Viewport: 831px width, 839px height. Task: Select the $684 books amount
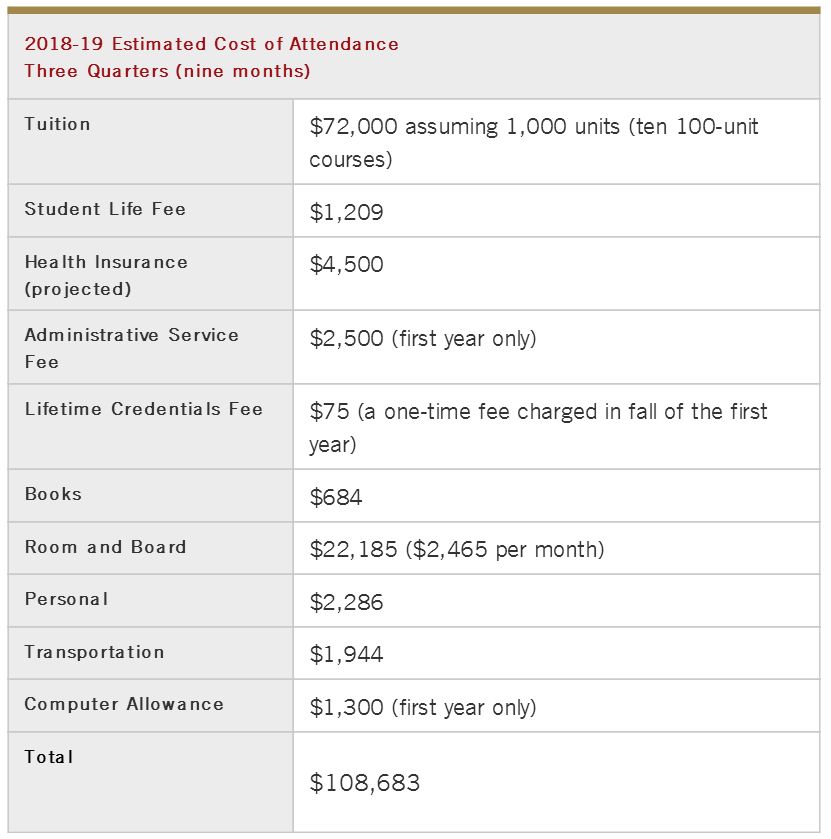(x=337, y=497)
